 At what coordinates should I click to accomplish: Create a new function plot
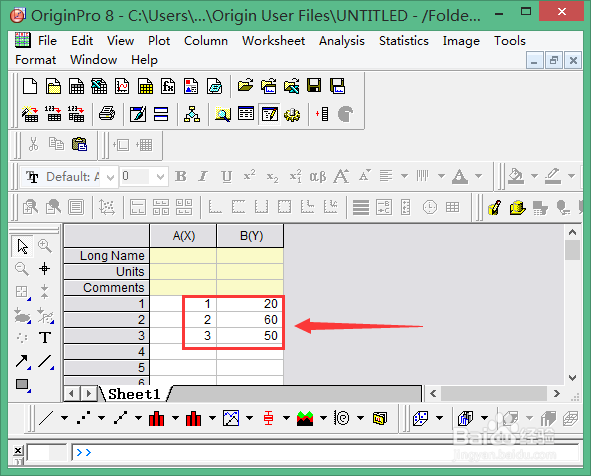168,86
